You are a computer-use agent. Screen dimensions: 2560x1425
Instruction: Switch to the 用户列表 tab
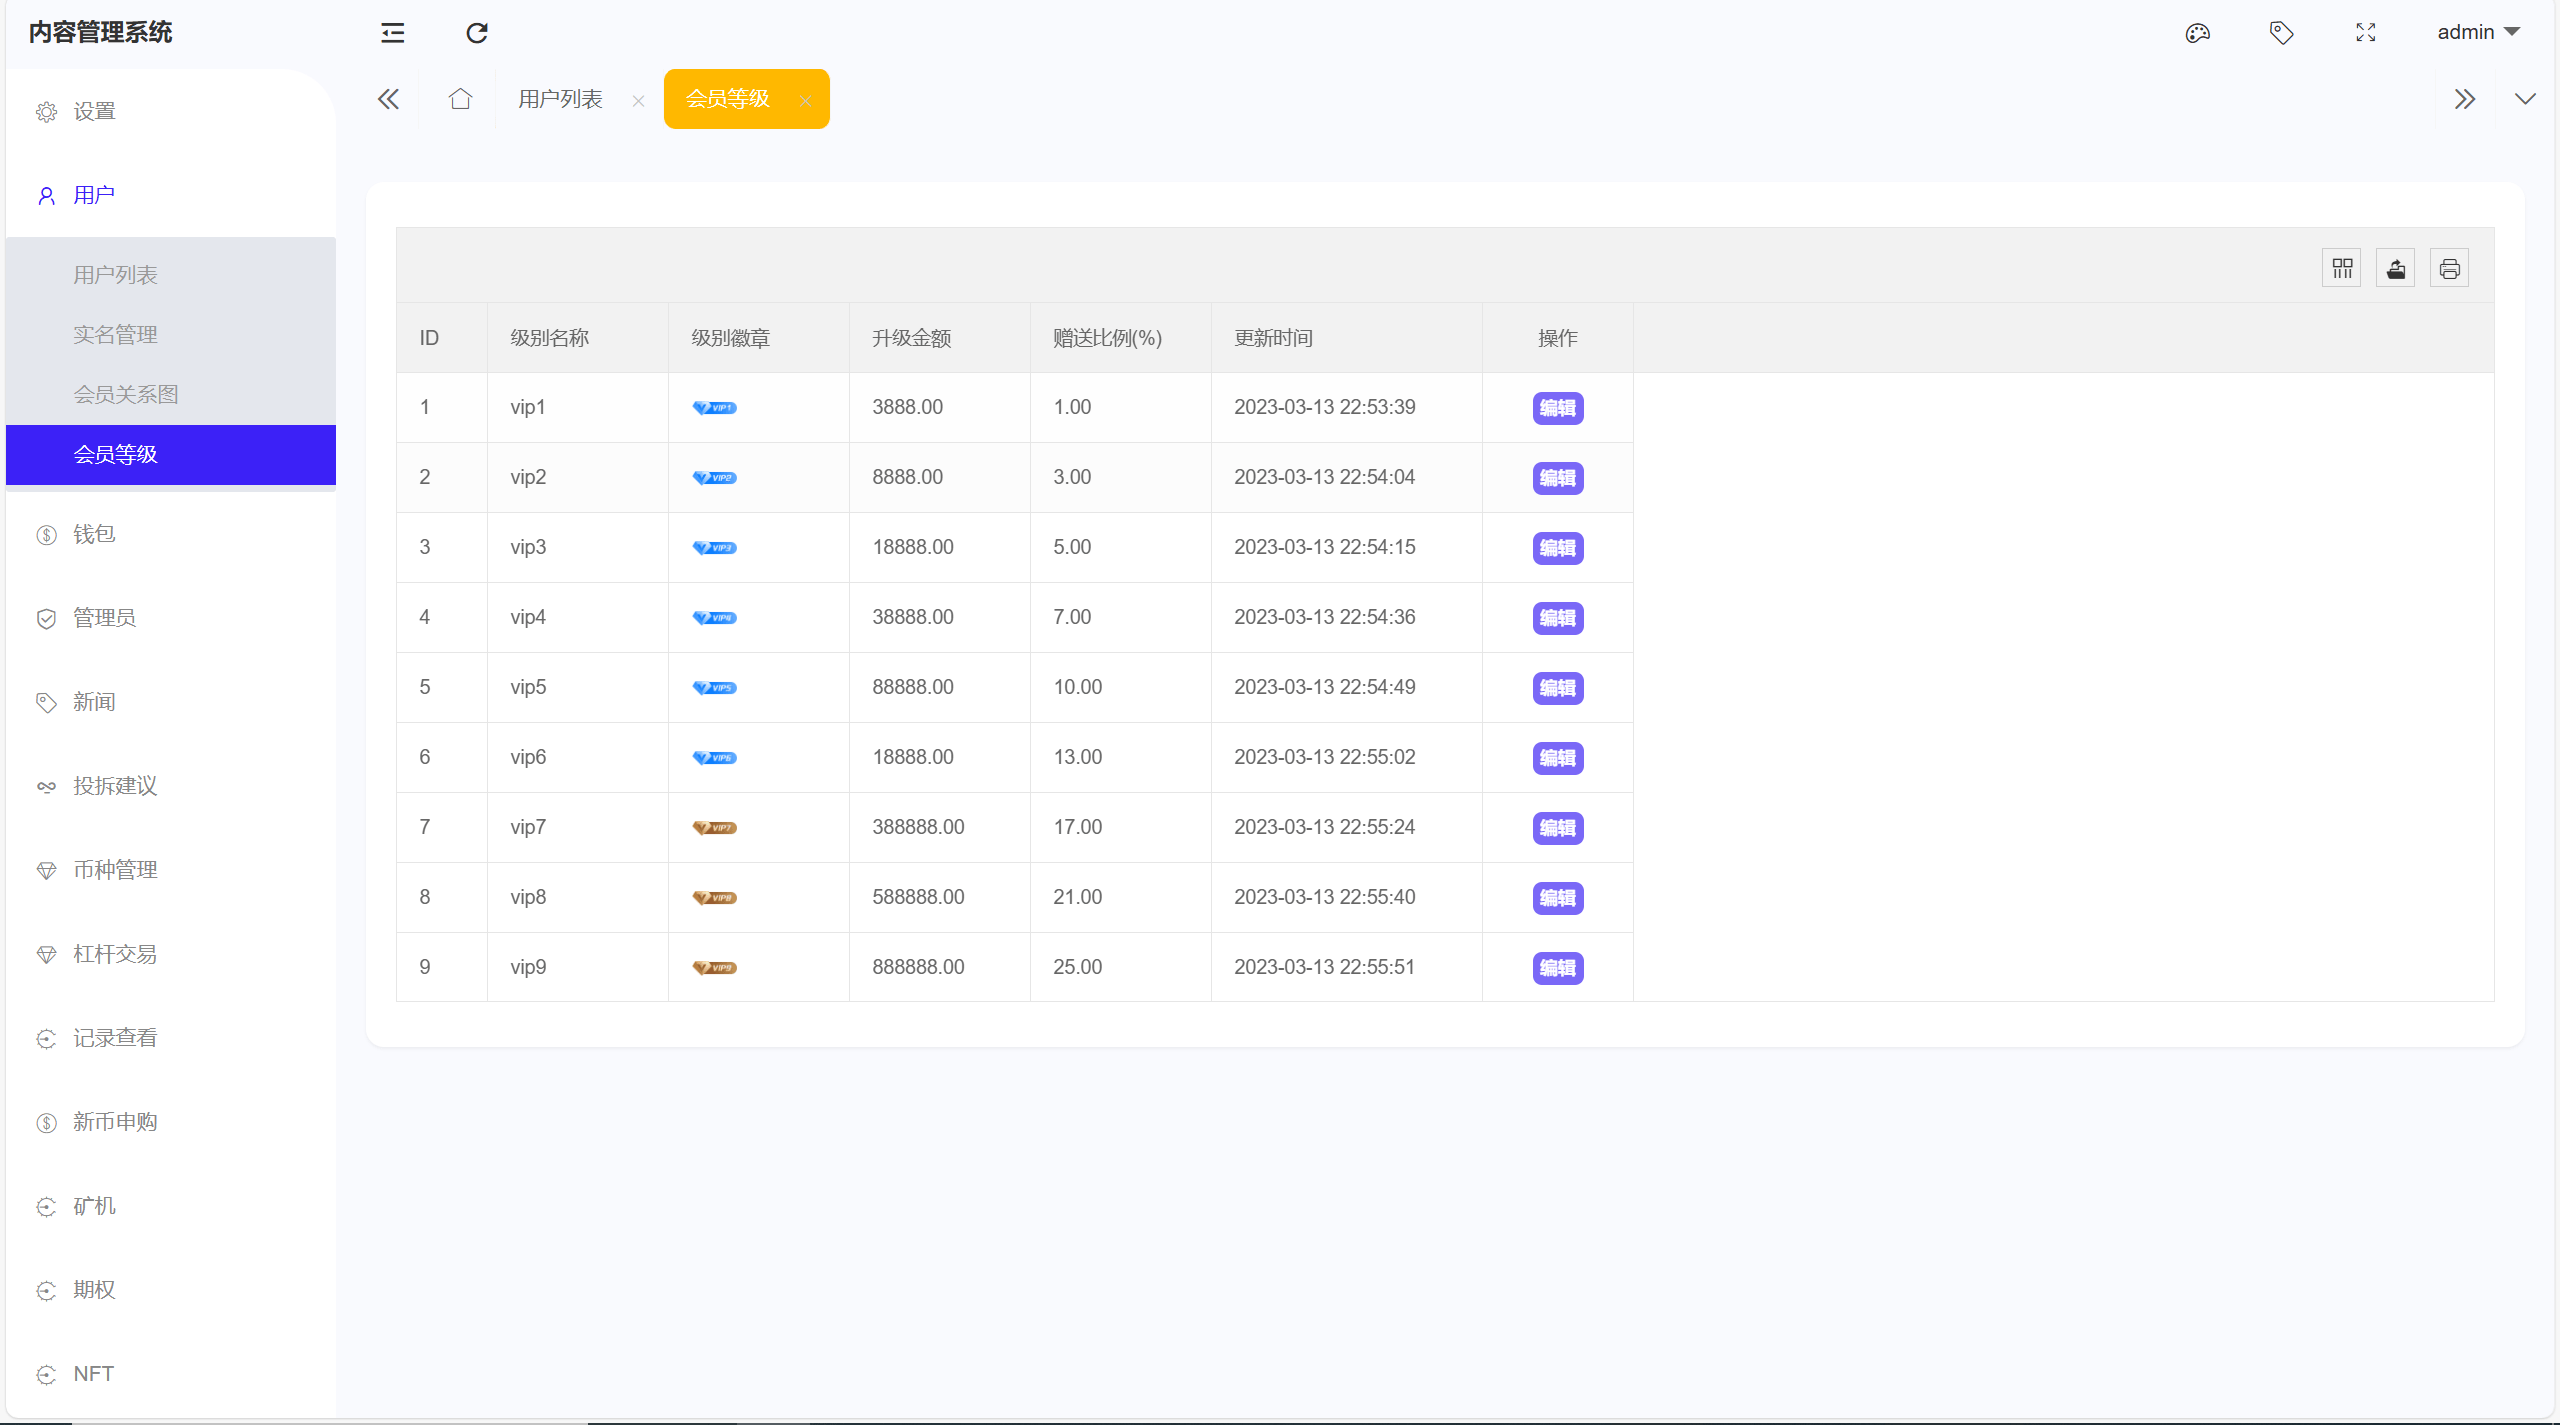(x=560, y=99)
